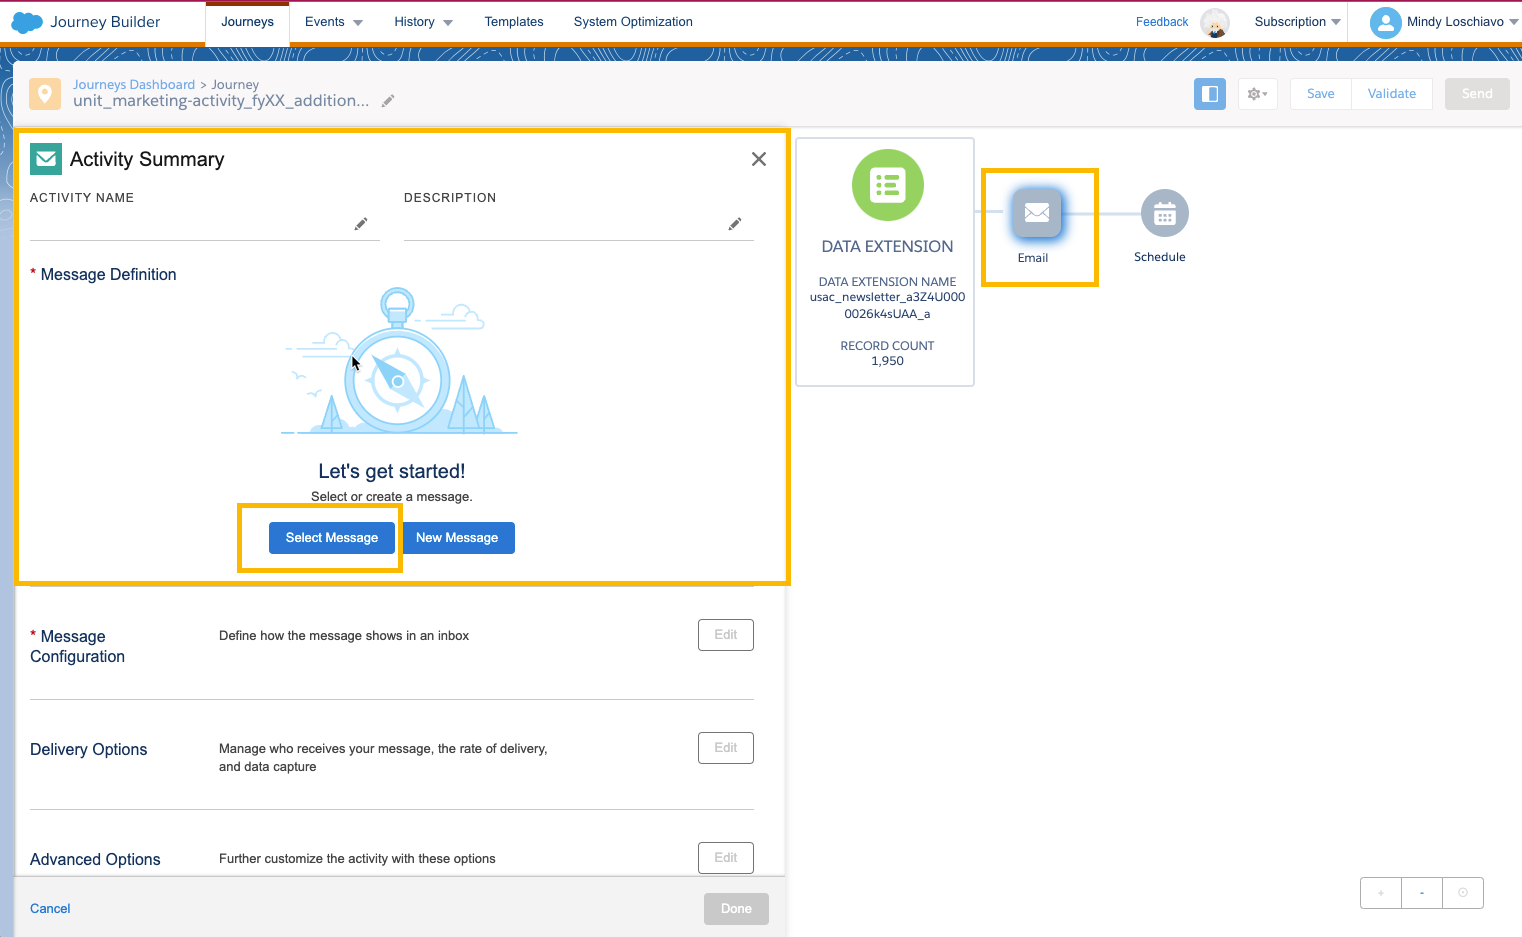1522x937 pixels.
Task: Click the green Data Extension icon
Action: (887, 185)
